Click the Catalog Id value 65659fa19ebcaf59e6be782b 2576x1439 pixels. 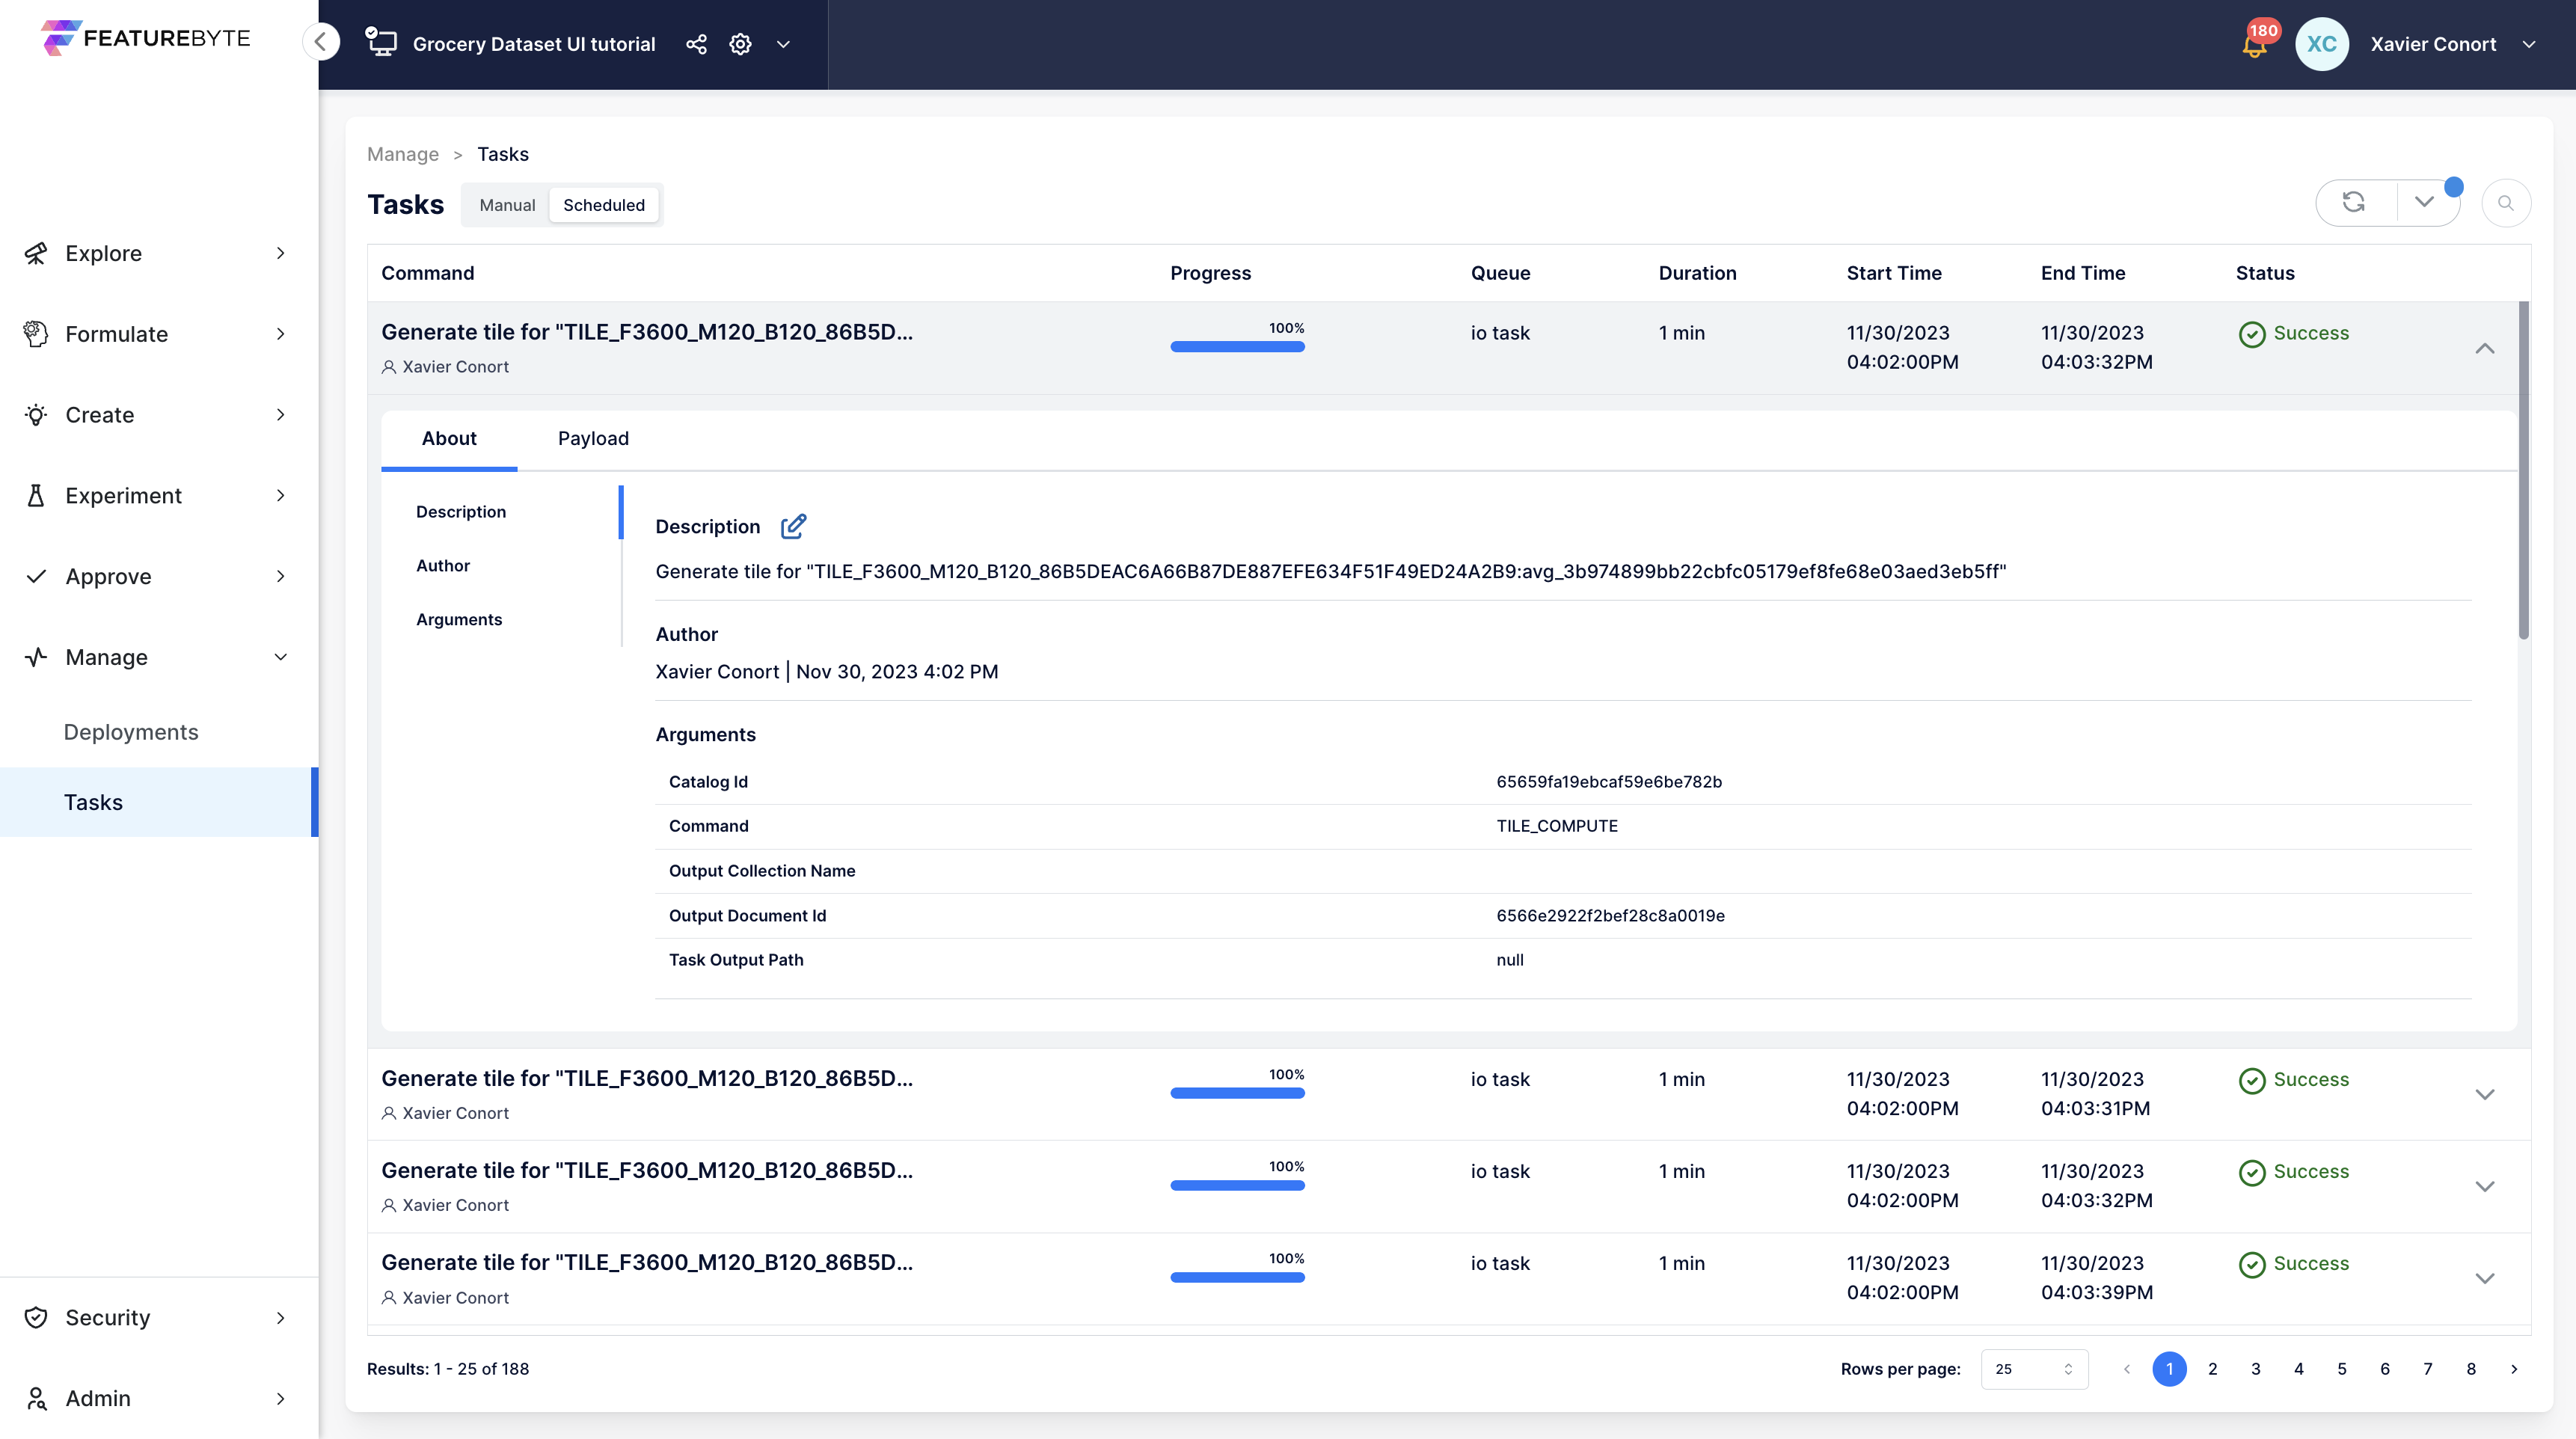[1609, 782]
